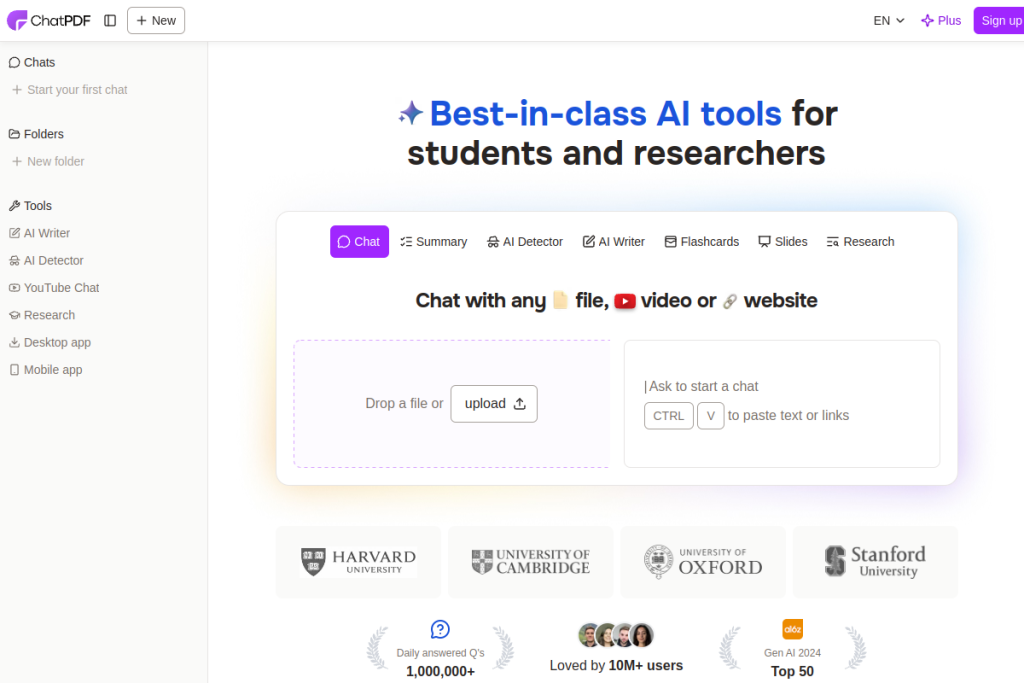Click the Drop a file or text

(x=404, y=404)
